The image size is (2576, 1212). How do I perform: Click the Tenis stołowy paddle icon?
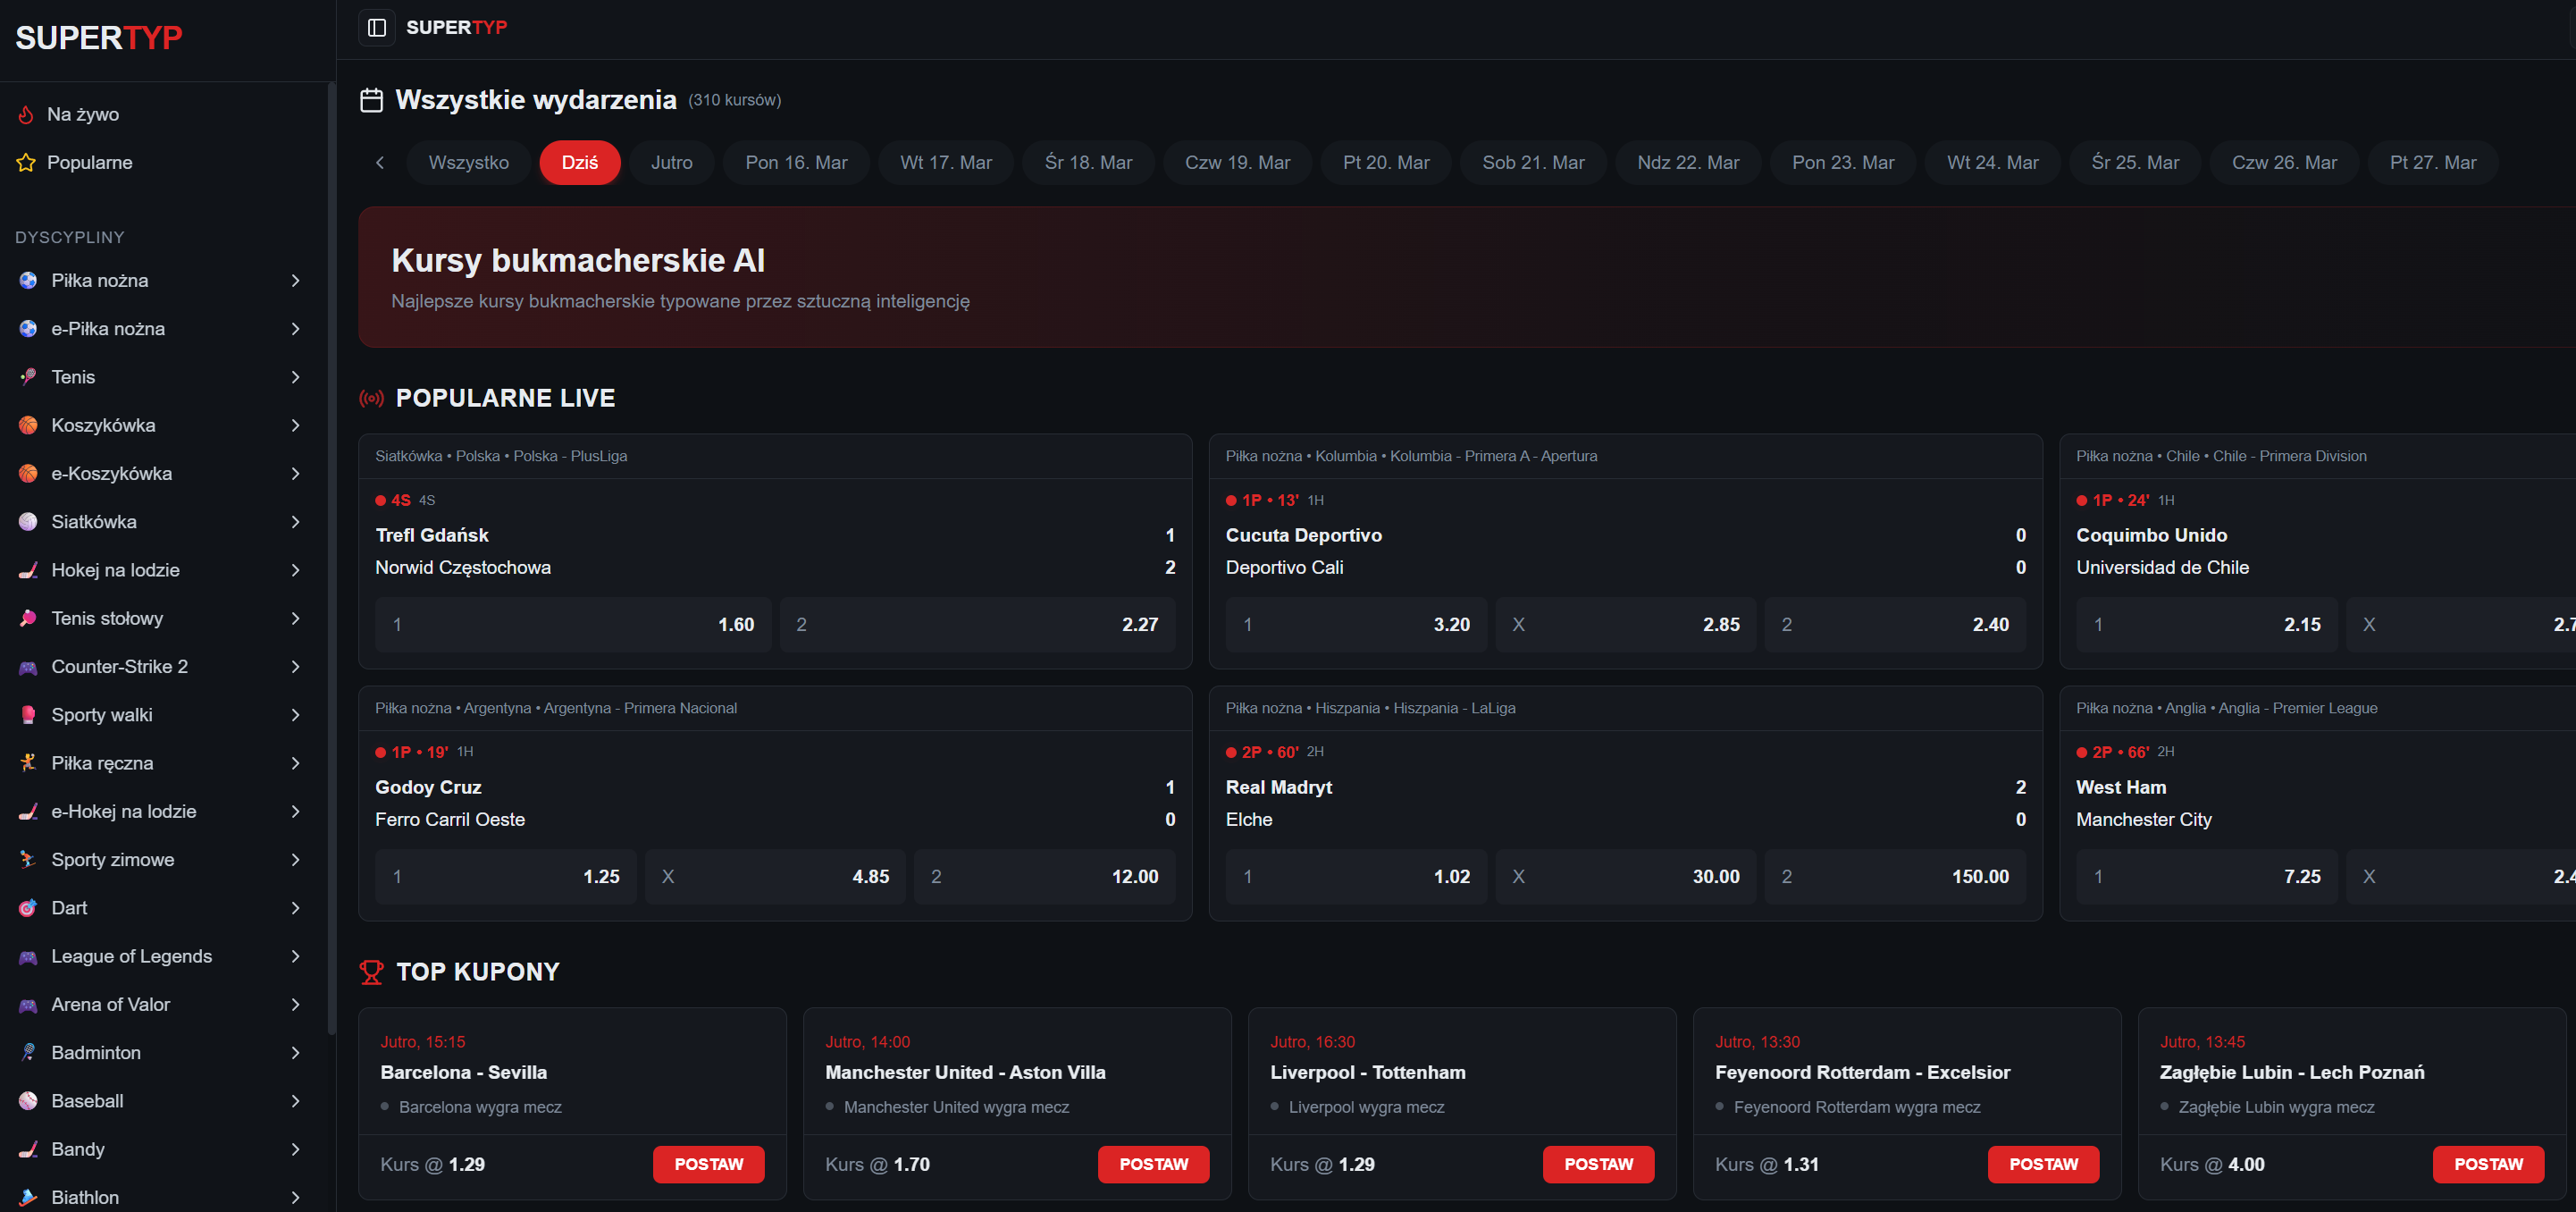28,618
